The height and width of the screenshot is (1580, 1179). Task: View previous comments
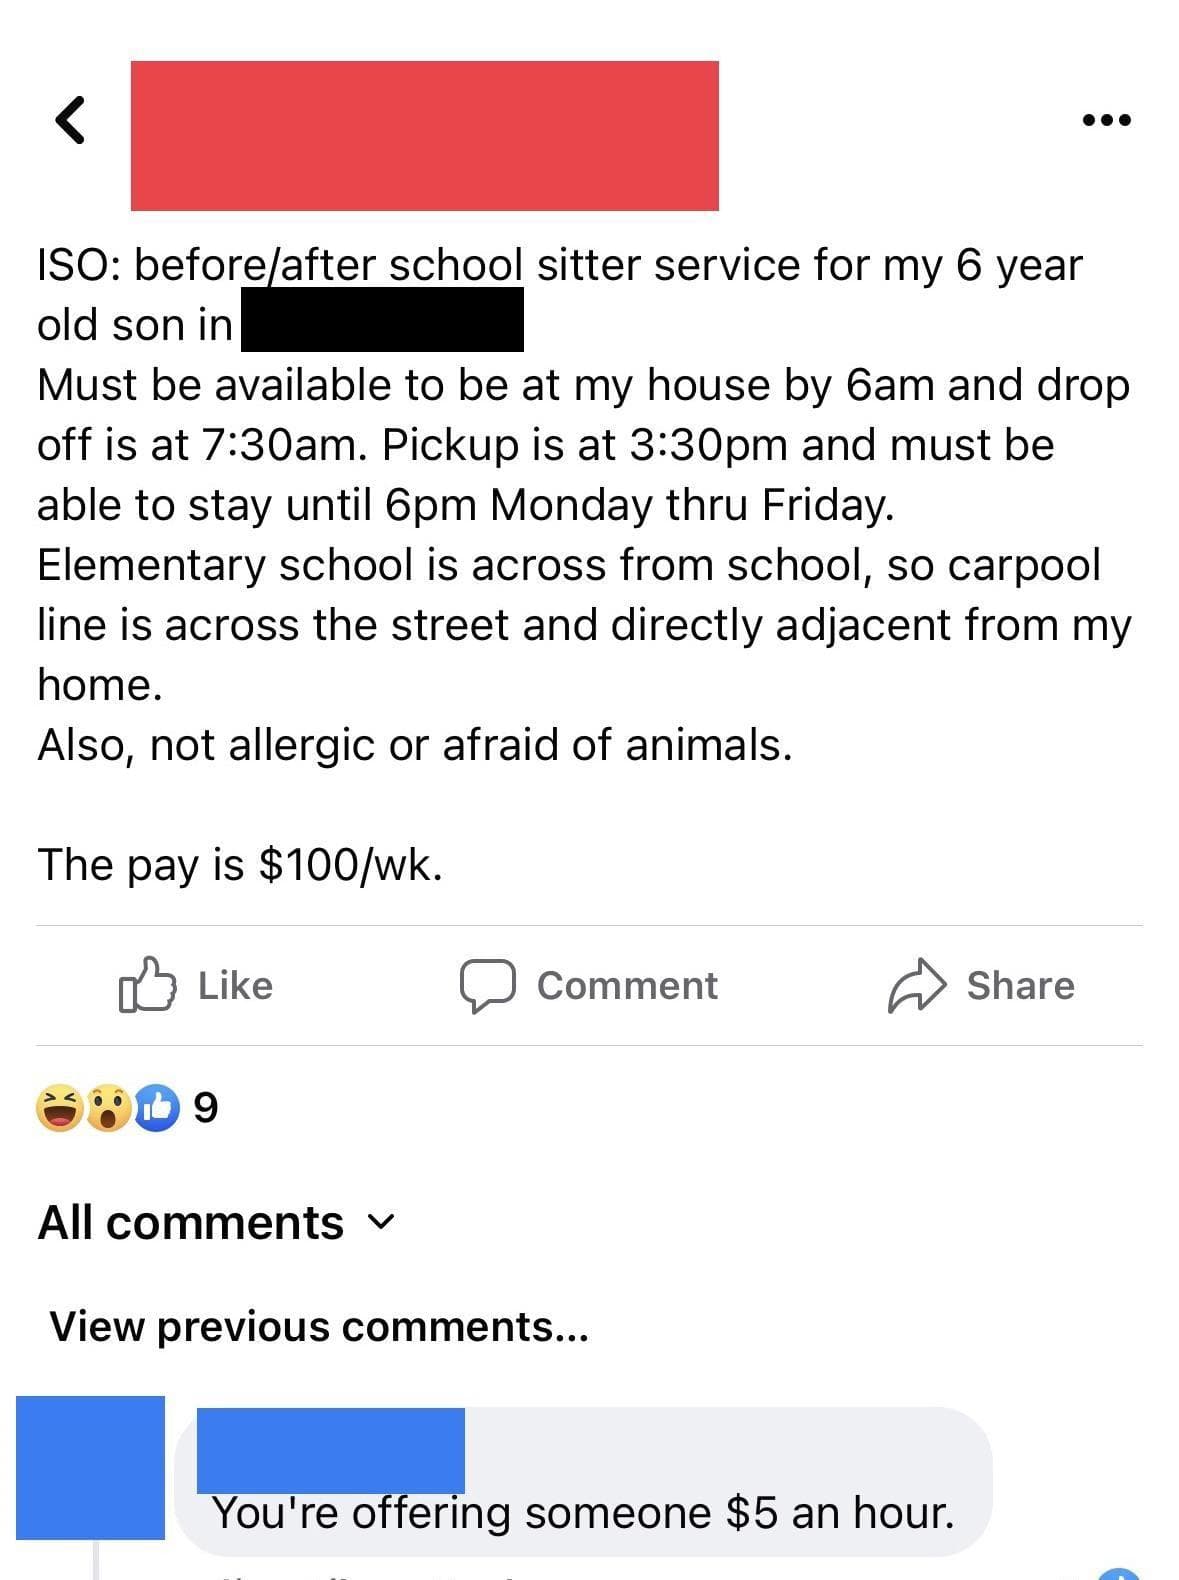pos(319,1327)
